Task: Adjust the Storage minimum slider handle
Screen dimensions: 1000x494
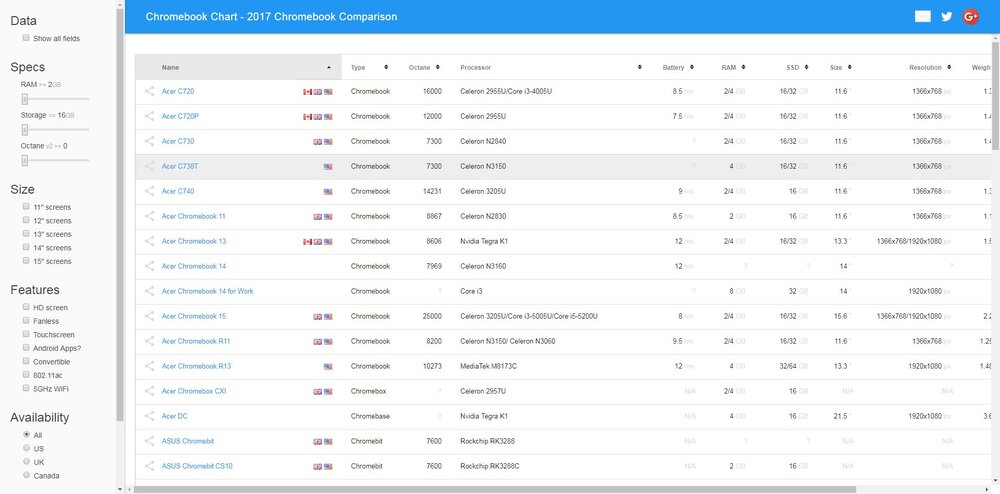Action: tap(24, 129)
